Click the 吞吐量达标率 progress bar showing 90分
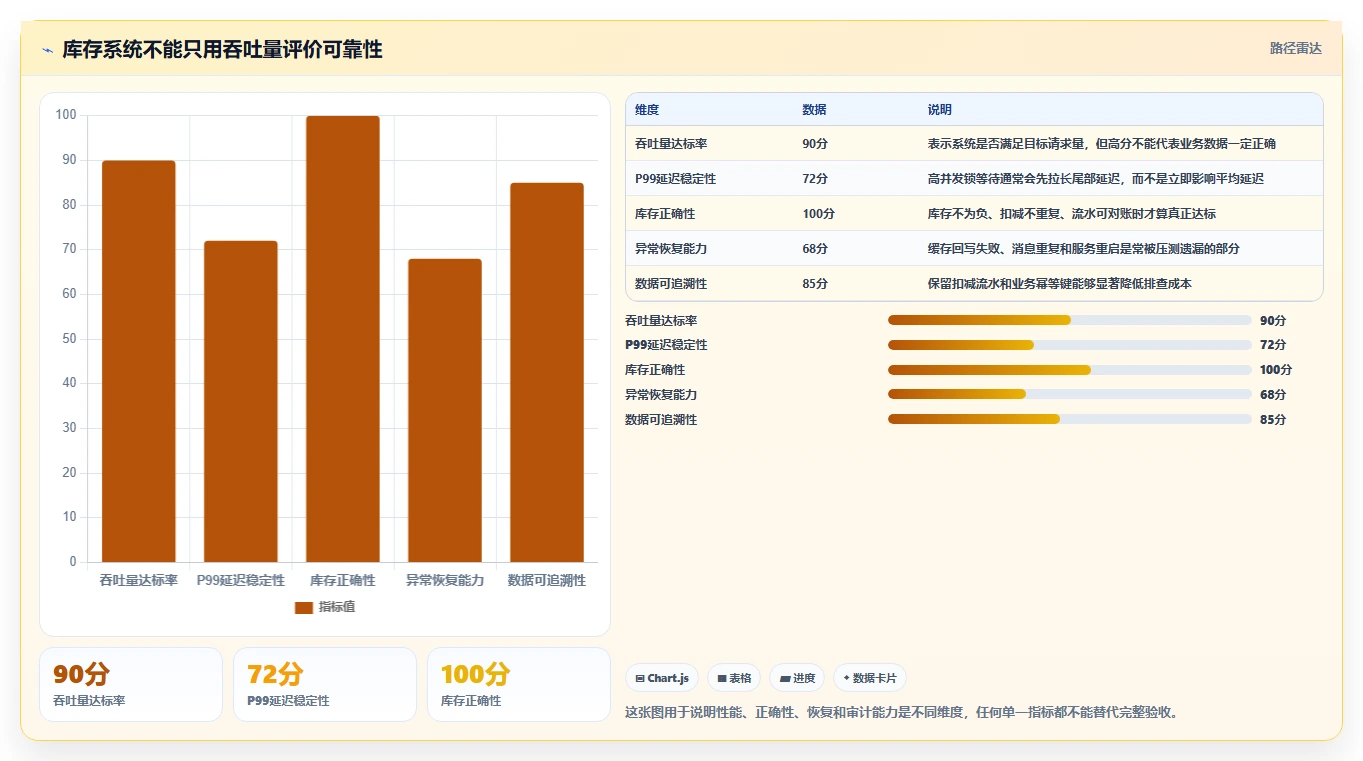Viewport: 1363px width, 761px height. [1070, 320]
